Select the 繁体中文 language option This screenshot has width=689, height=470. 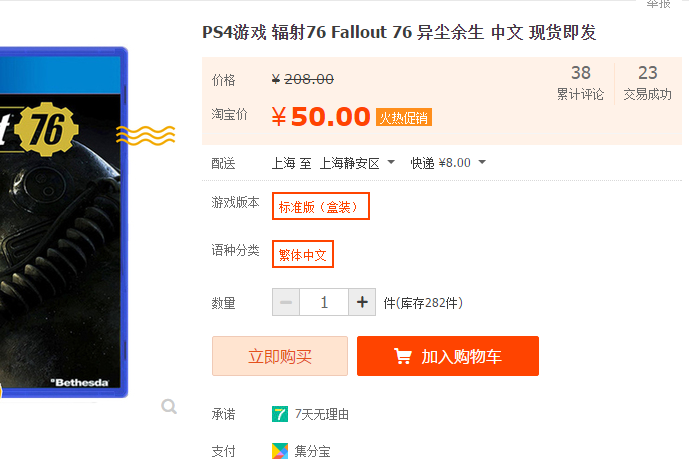click(303, 254)
